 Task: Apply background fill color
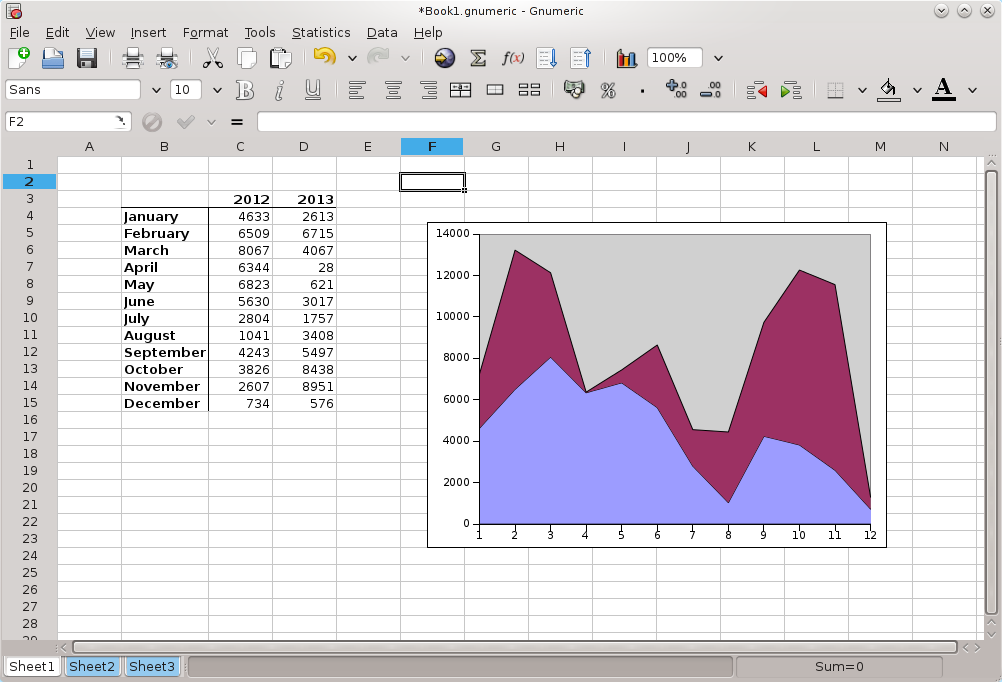tap(888, 90)
